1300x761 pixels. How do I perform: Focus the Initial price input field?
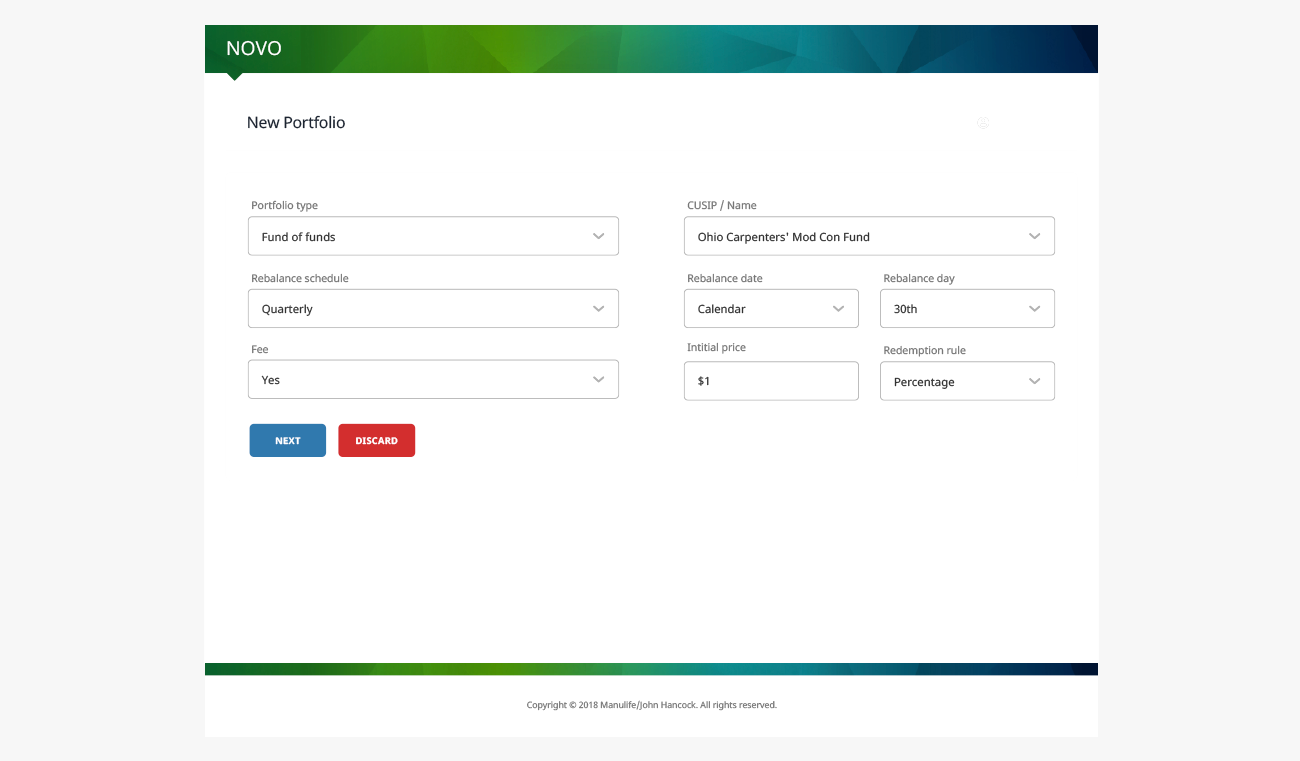click(x=770, y=381)
